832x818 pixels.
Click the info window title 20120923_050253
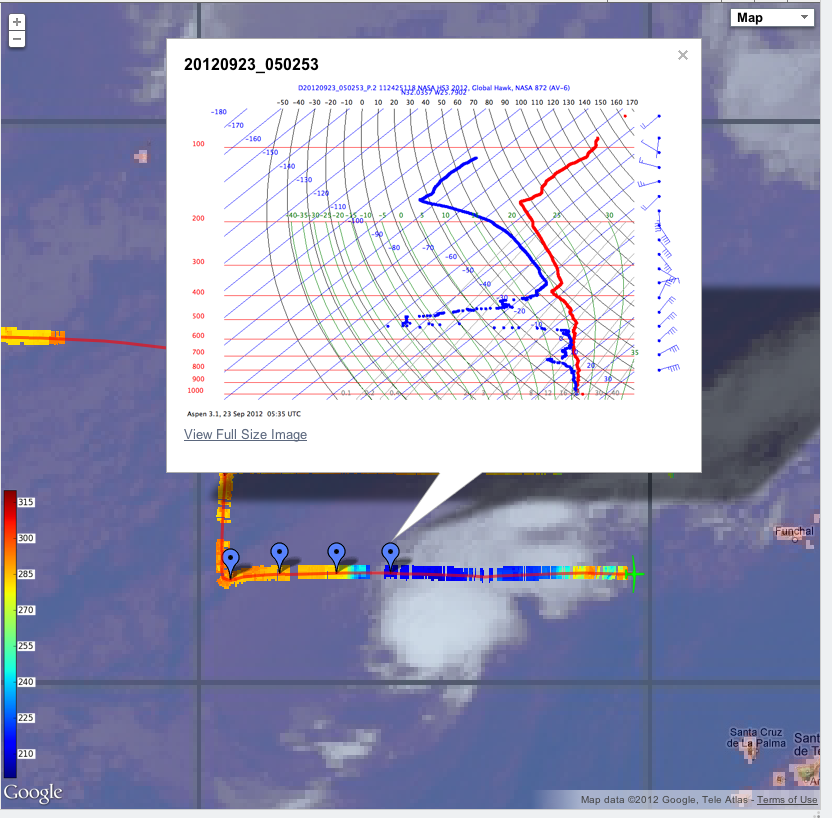[251, 65]
